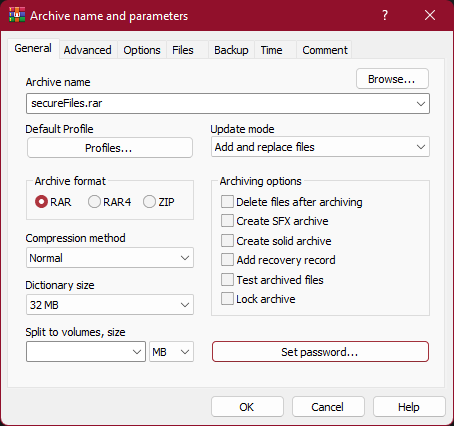The height and width of the screenshot is (426, 454).
Task: Click the Set password... button
Action: click(320, 352)
